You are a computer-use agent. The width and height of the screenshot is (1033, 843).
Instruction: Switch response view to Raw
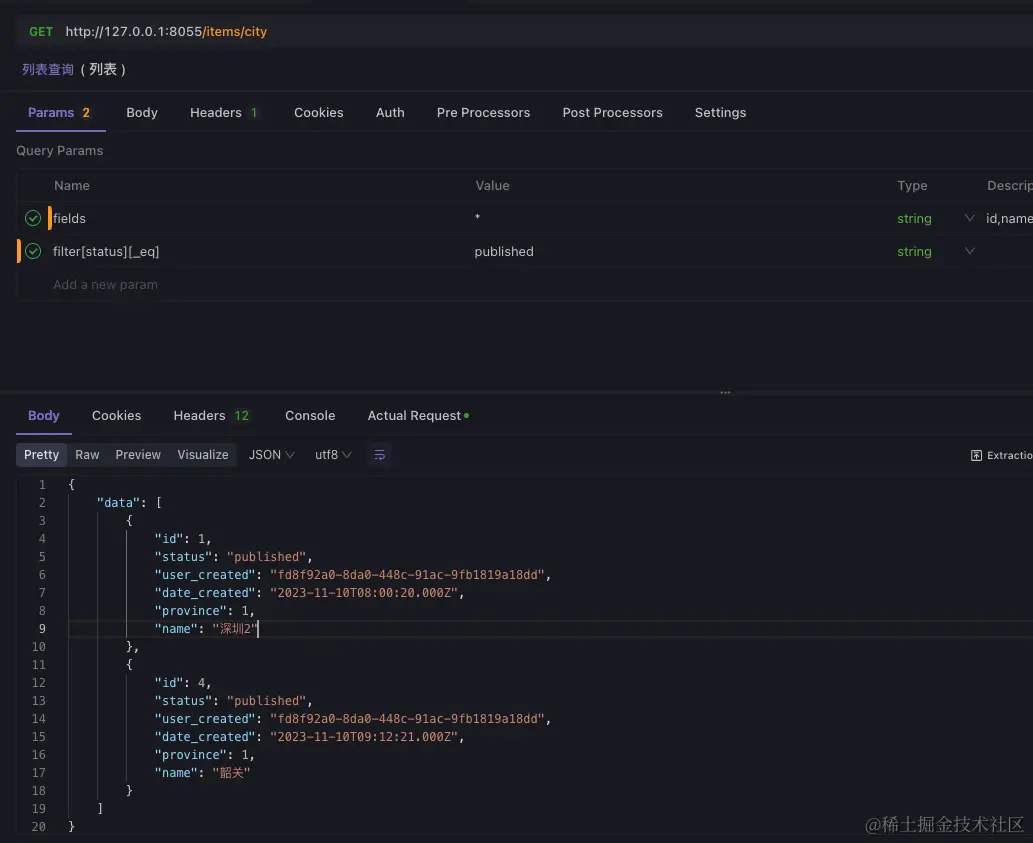pos(87,454)
